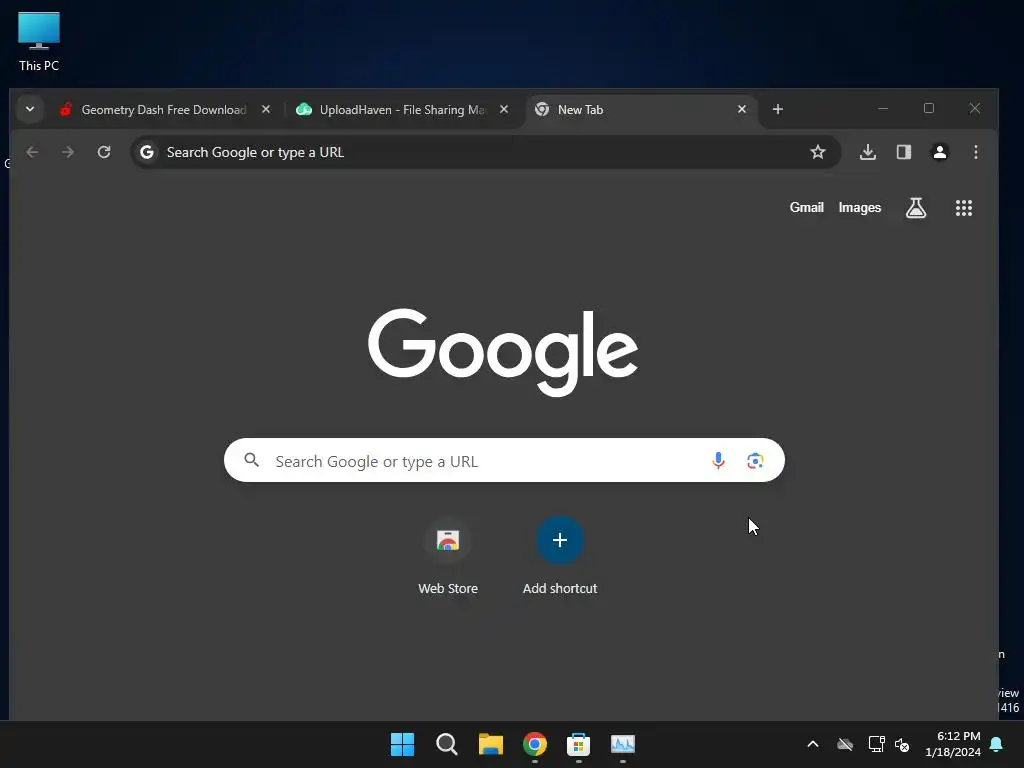Image resolution: width=1024 pixels, height=768 pixels.
Task: Show hidden system tray icons
Action: pos(813,744)
